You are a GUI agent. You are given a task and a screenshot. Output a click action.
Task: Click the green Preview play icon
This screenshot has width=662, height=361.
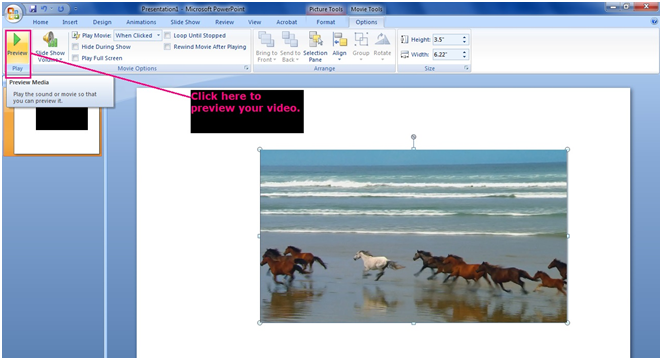tap(17, 40)
